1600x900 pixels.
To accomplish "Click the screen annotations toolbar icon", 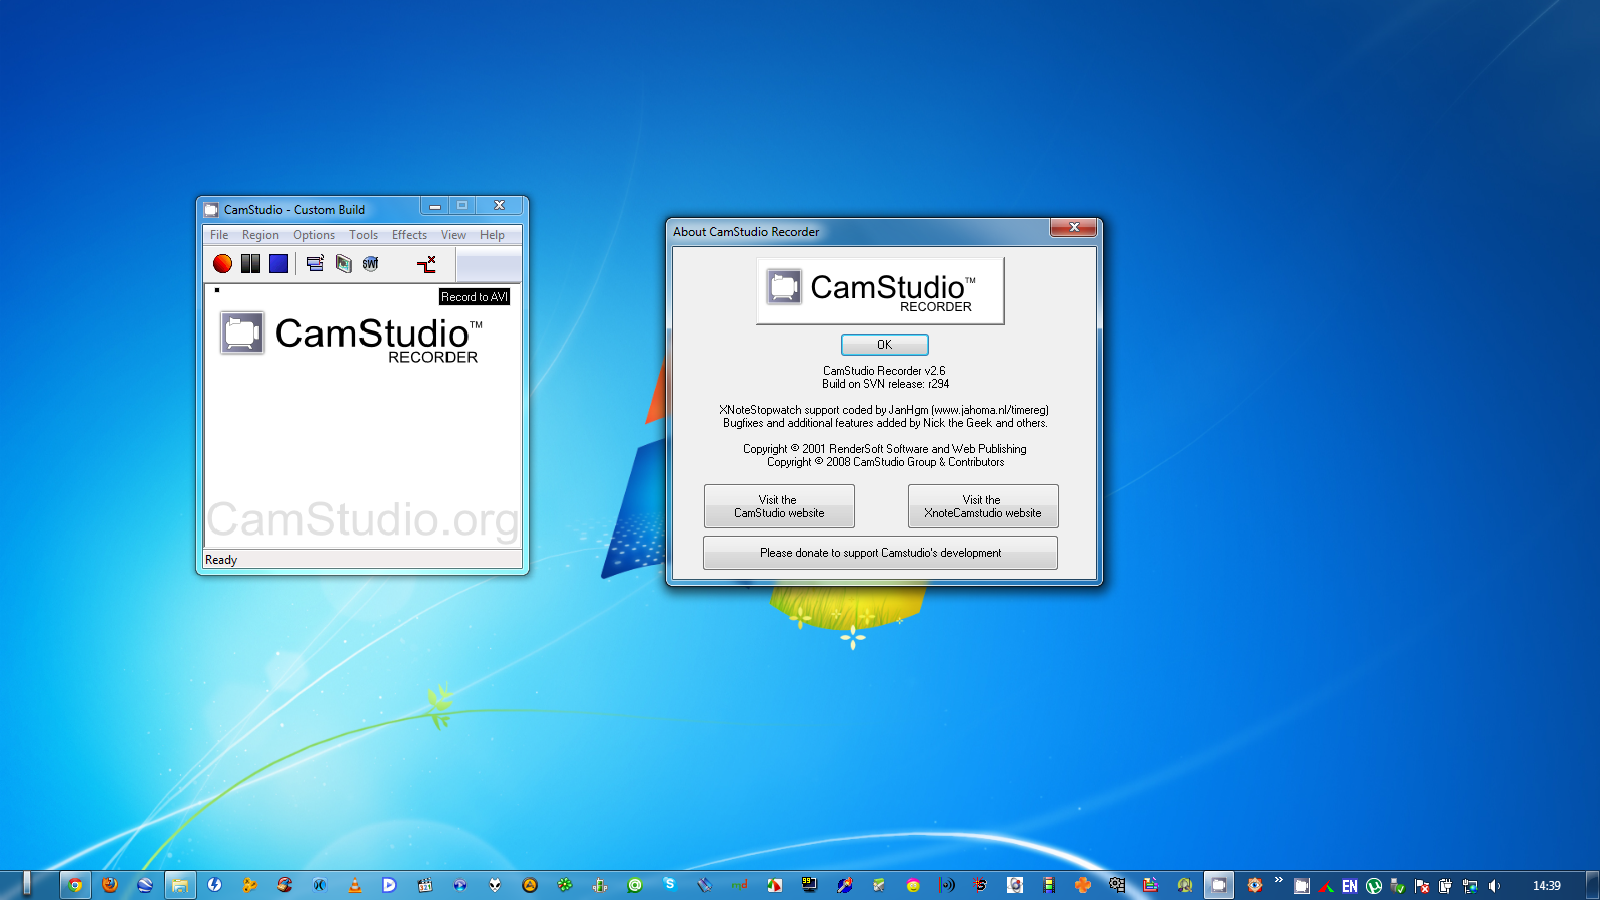I will (344, 263).
